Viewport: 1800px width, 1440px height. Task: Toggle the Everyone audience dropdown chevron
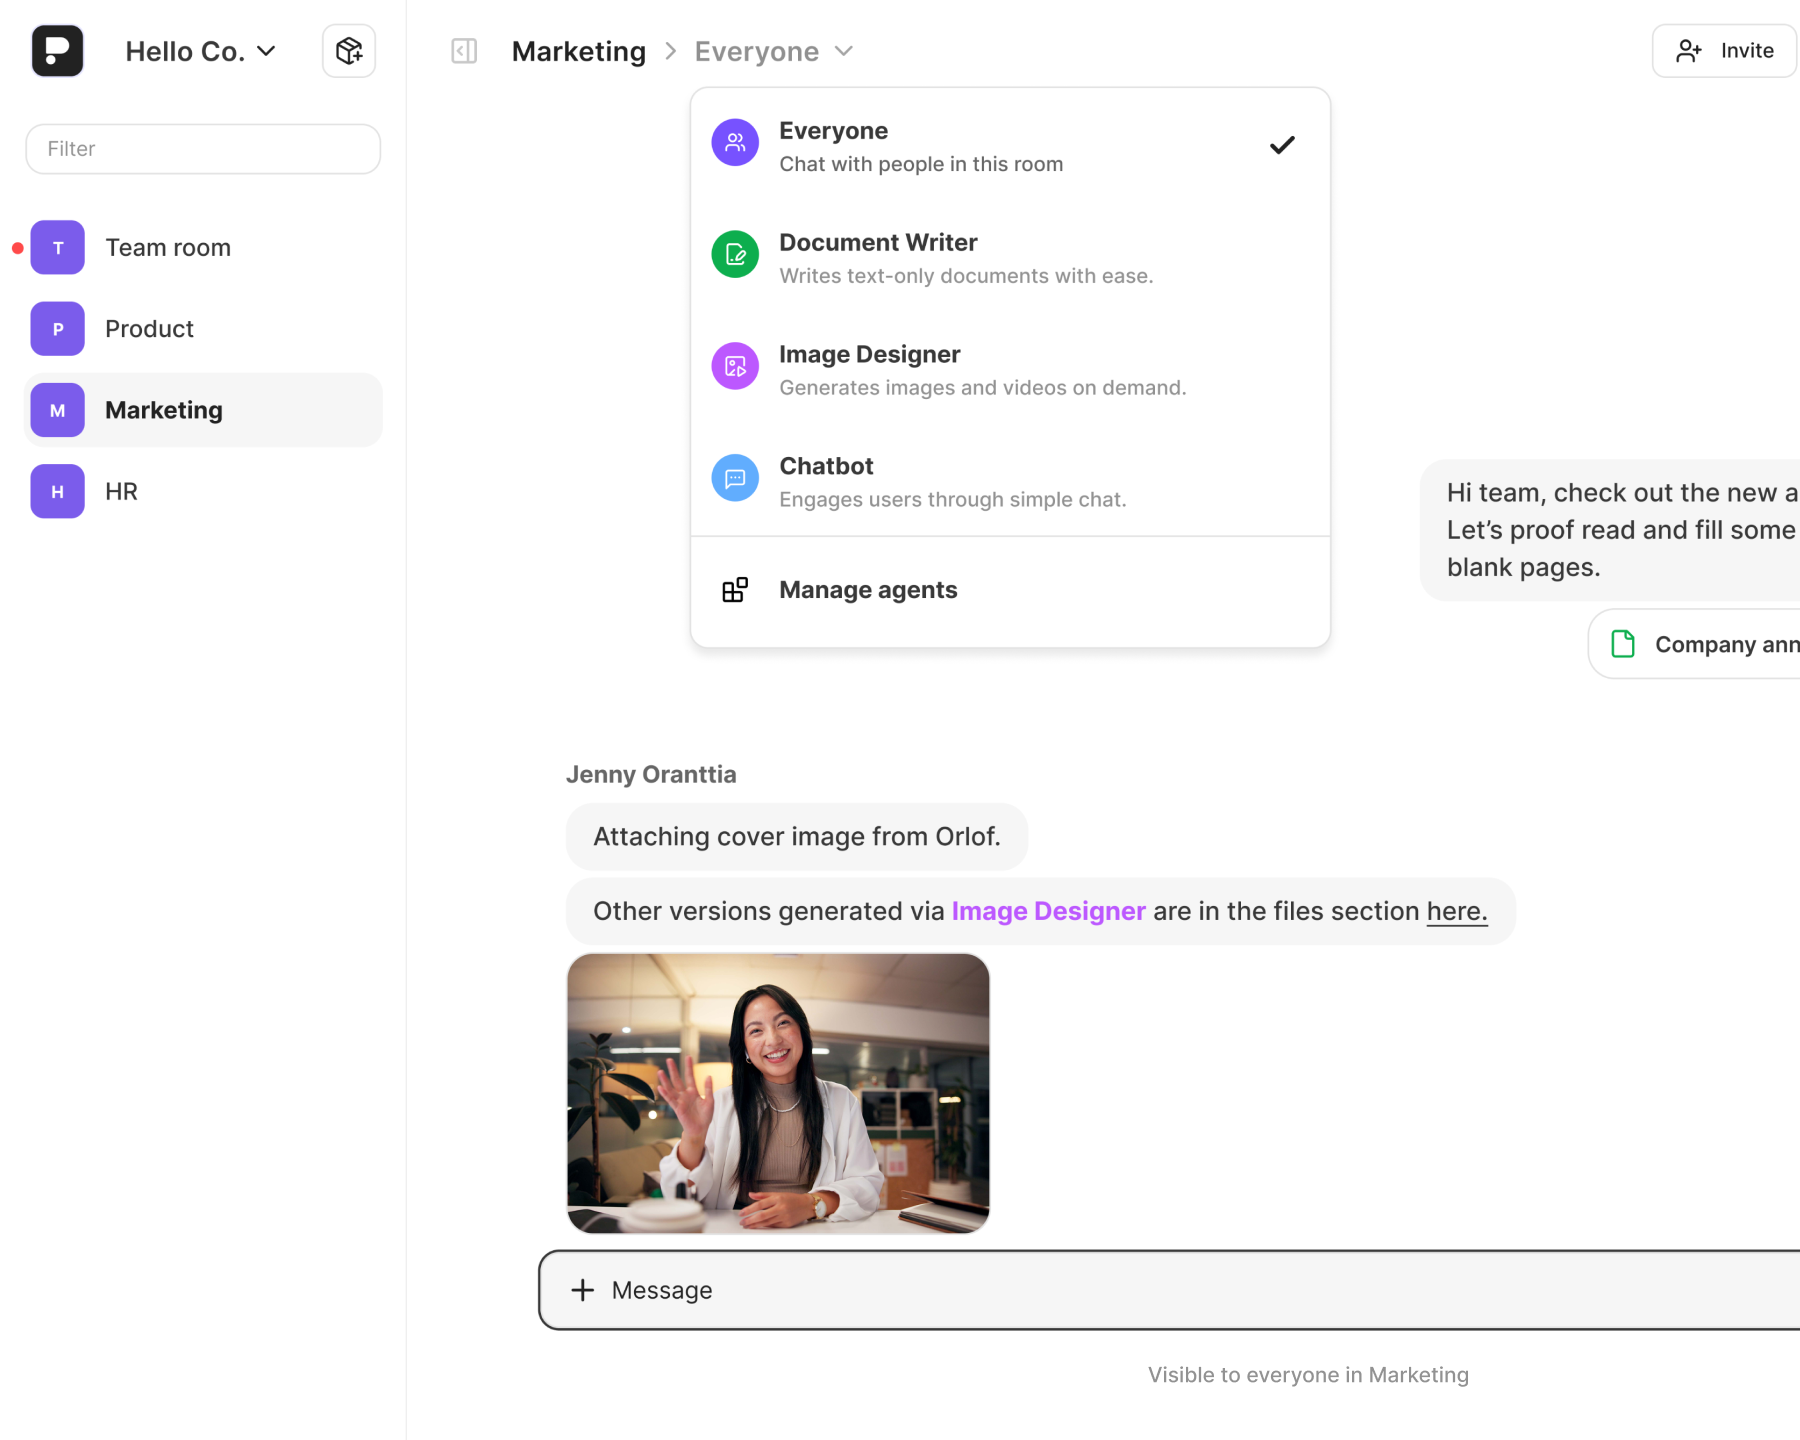(844, 51)
